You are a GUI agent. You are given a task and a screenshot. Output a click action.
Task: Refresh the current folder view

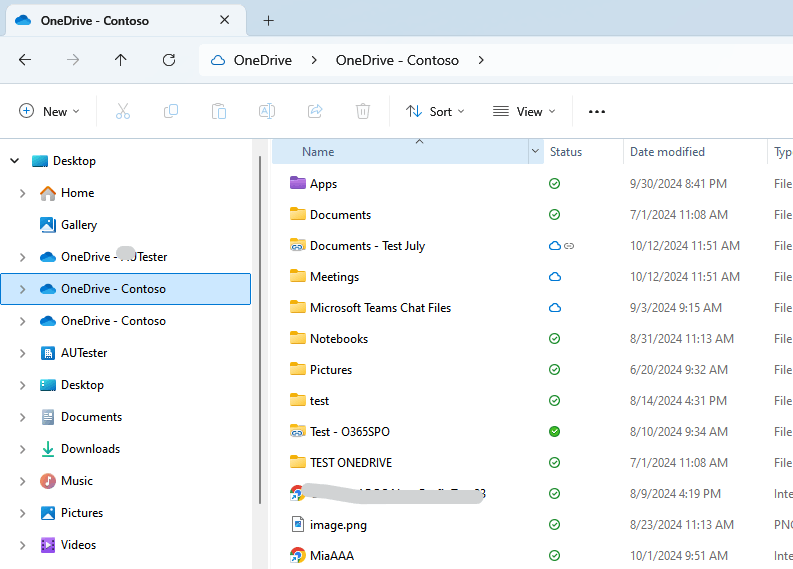[169, 60]
